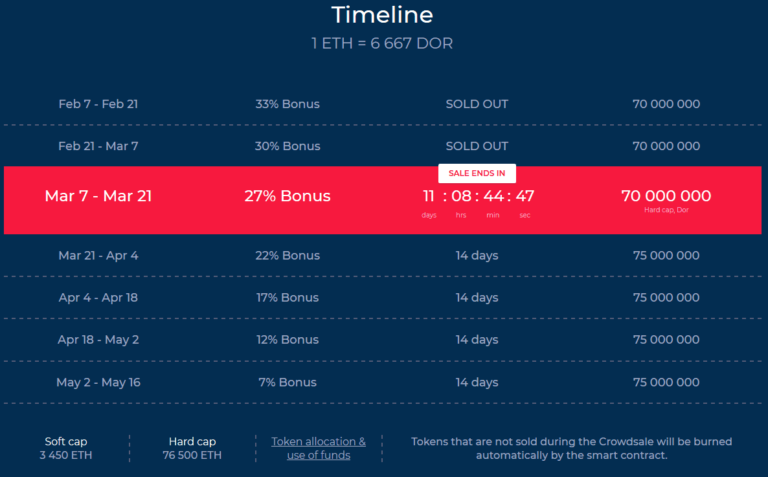This screenshot has height=477, width=768.
Task: Click the countdown seconds value 47
Action: click(x=525, y=196)
